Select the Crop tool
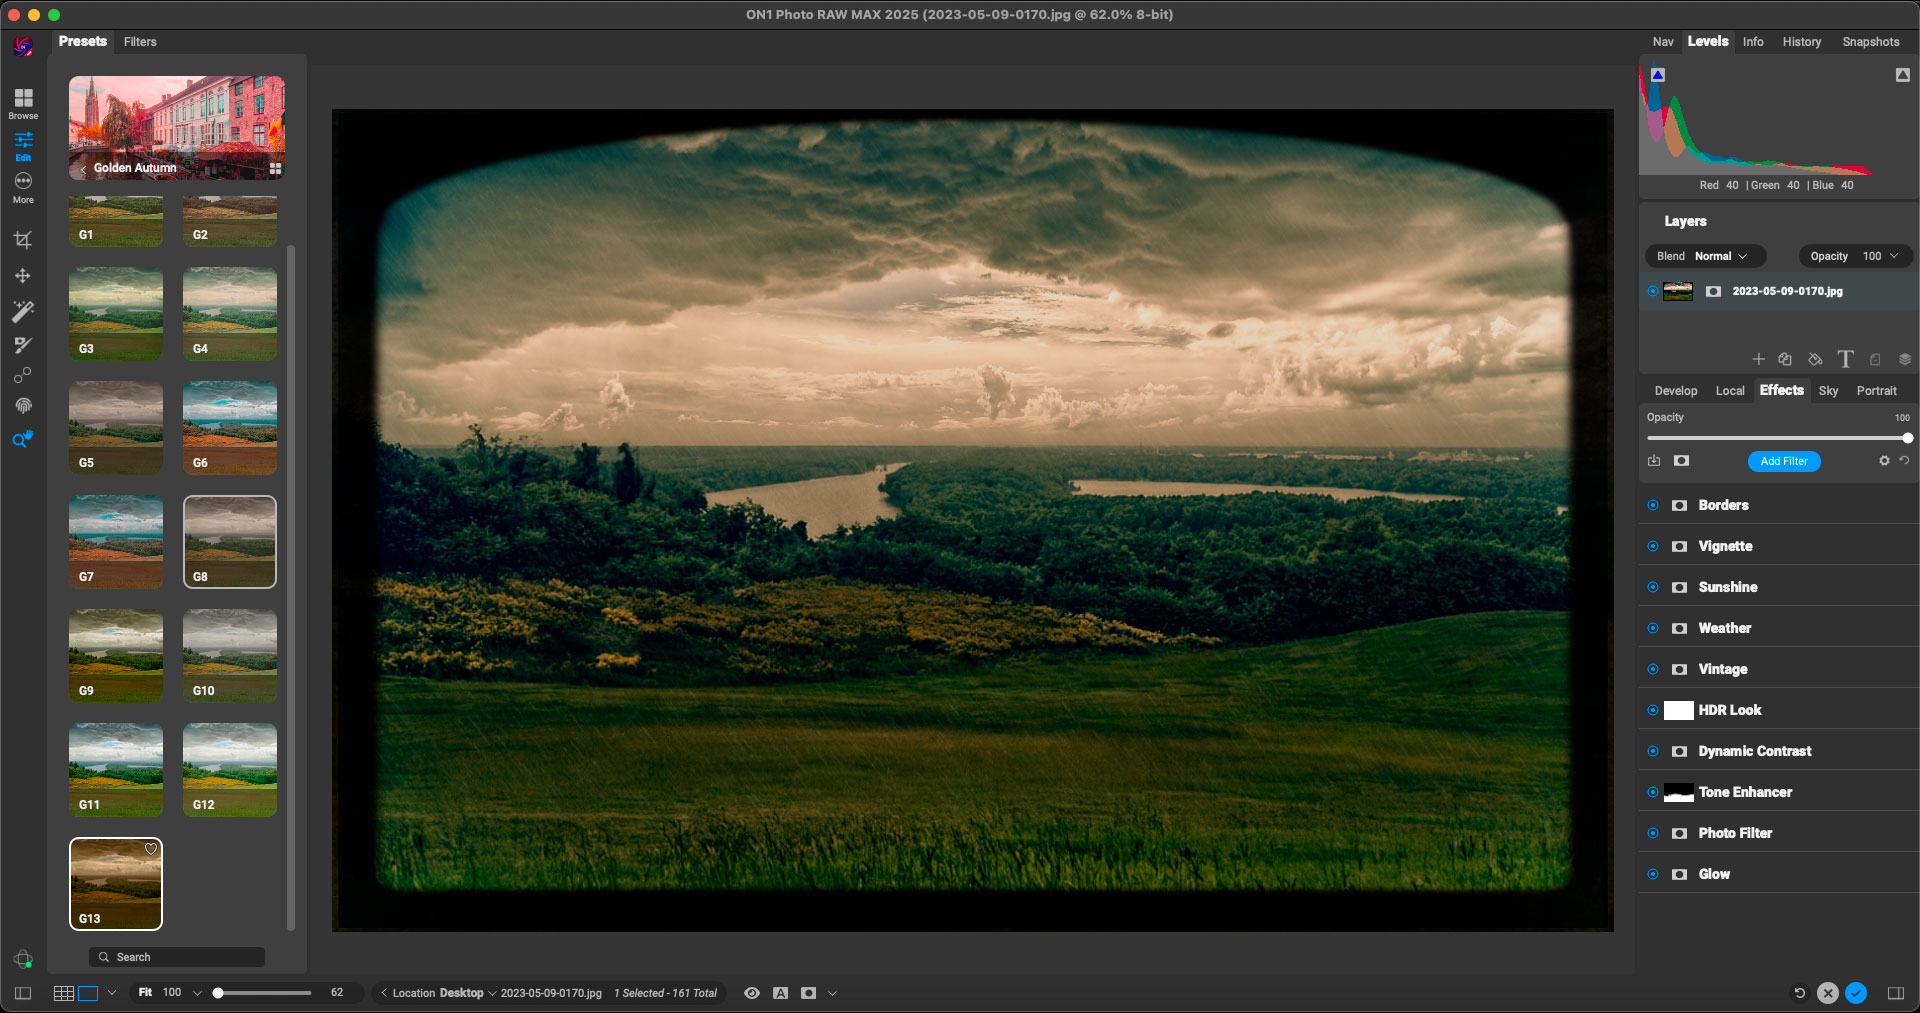 click(23, 240)
